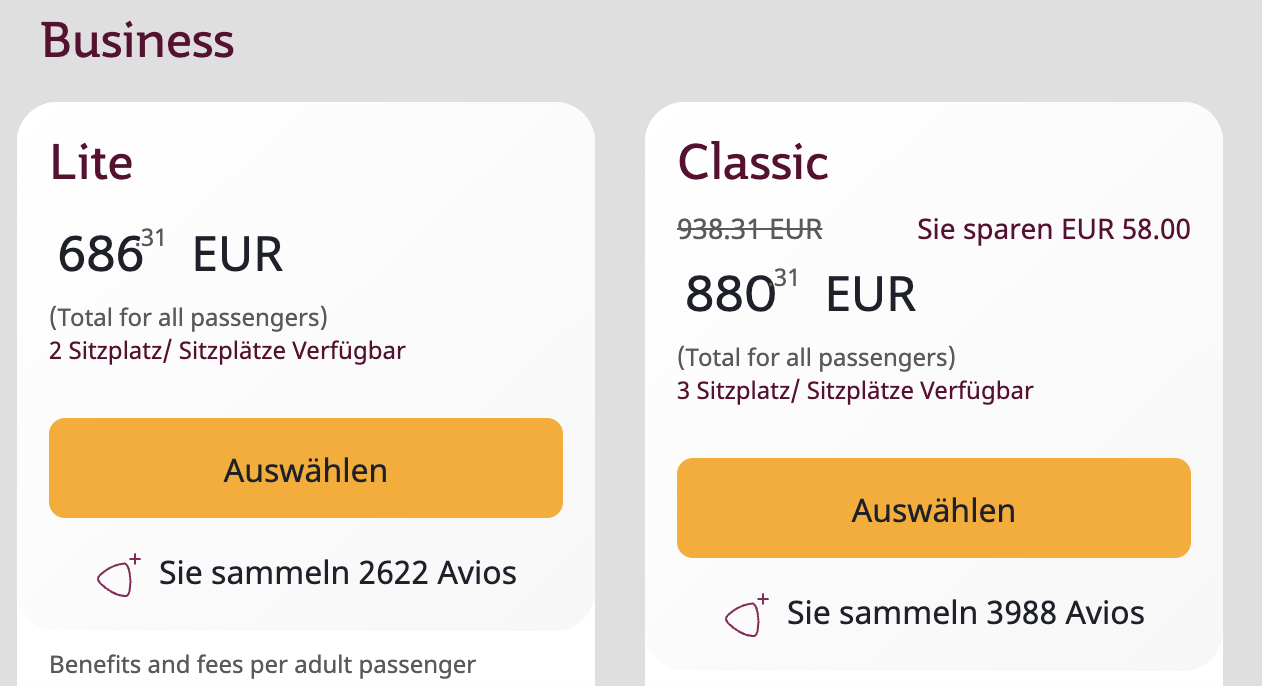1262x686 pixels.
Task: Select the Classic fare with Auswählen
Action: (x=933, y=508)
